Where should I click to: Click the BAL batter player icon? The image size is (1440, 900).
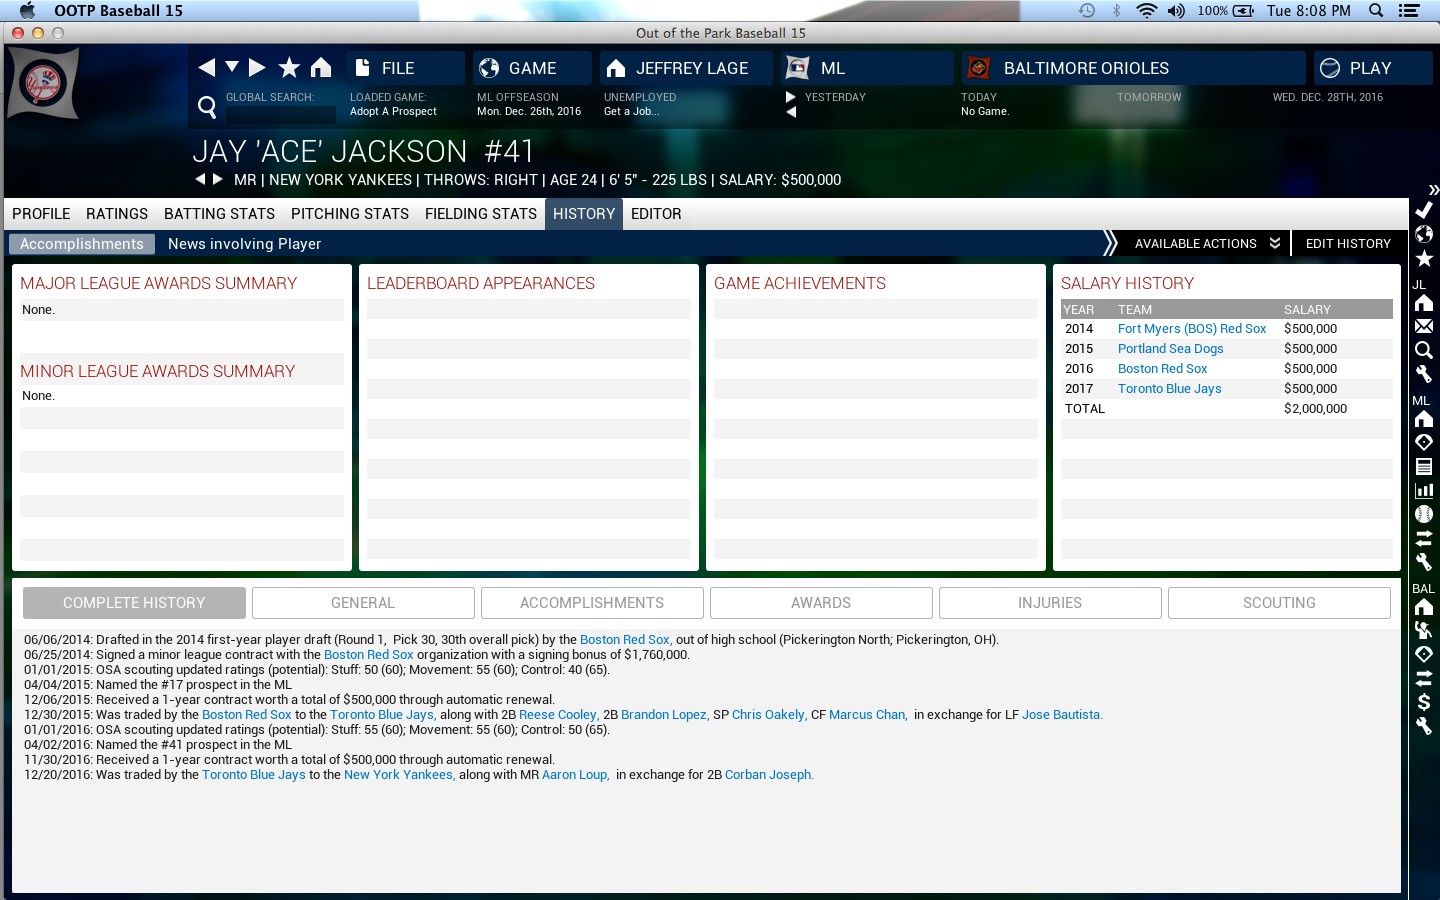click(x=1424, y=630)
